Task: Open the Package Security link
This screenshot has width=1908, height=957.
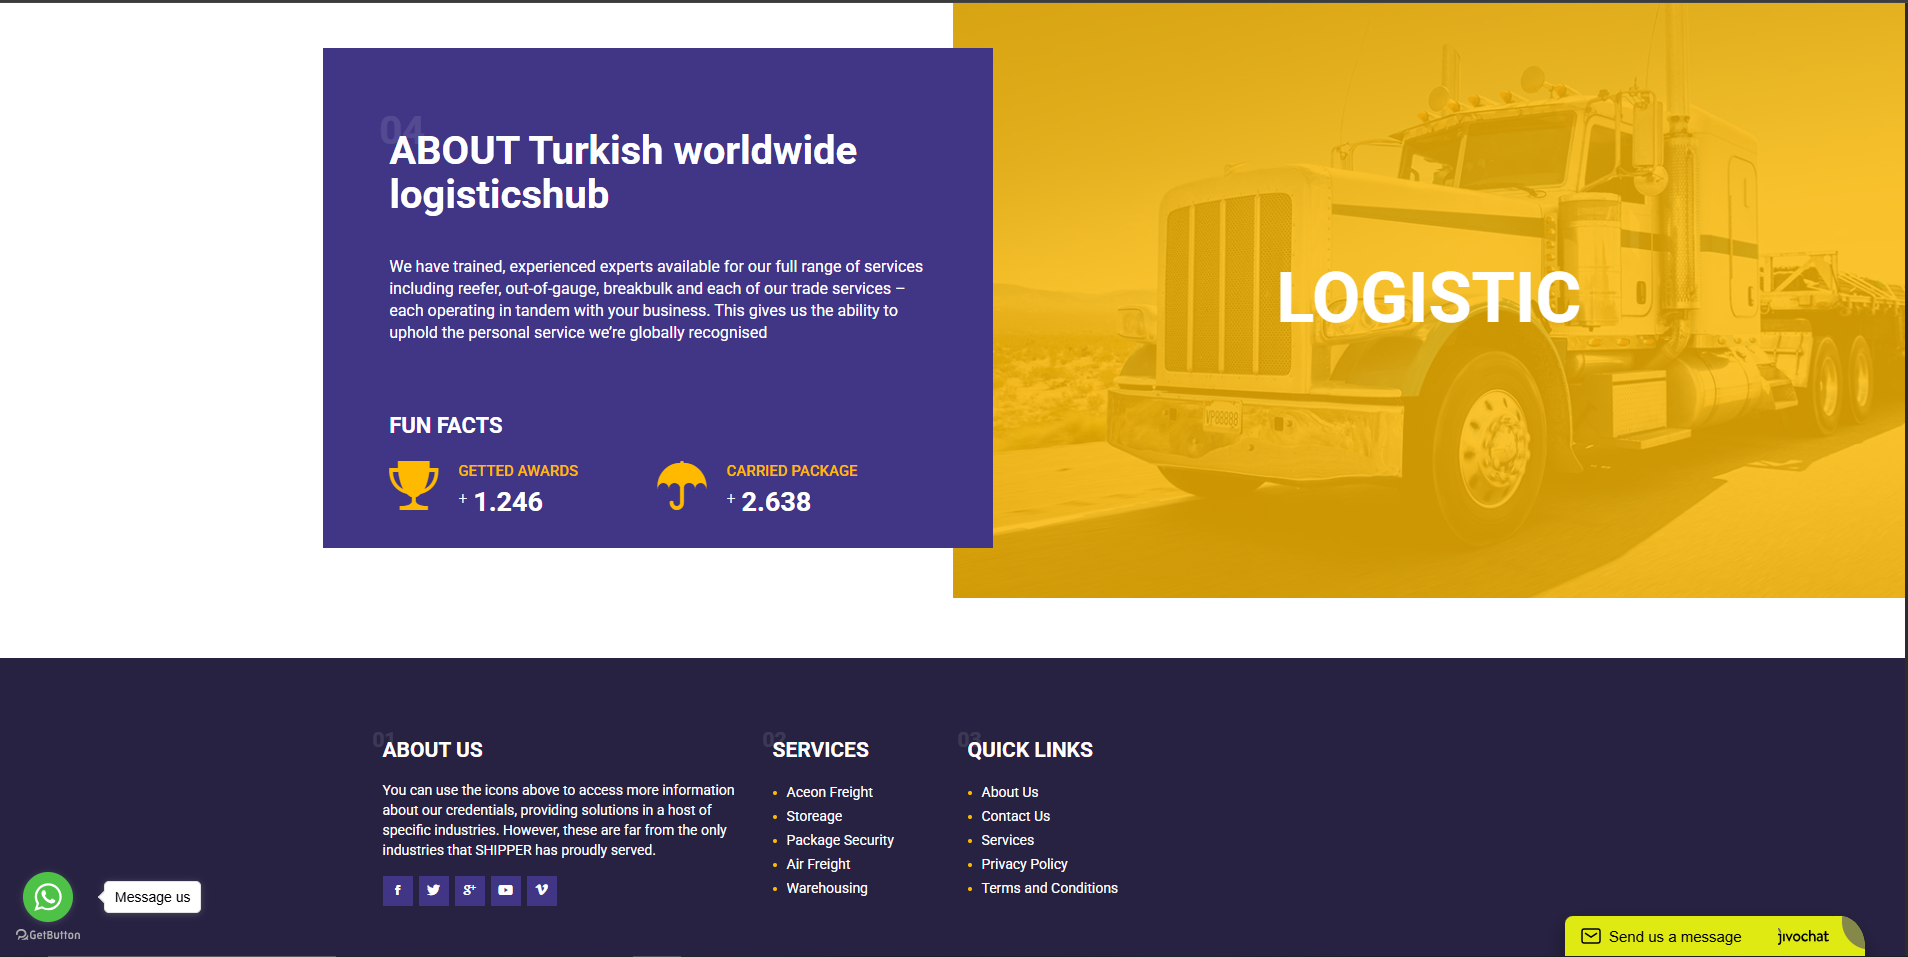Action: [839, 840]
